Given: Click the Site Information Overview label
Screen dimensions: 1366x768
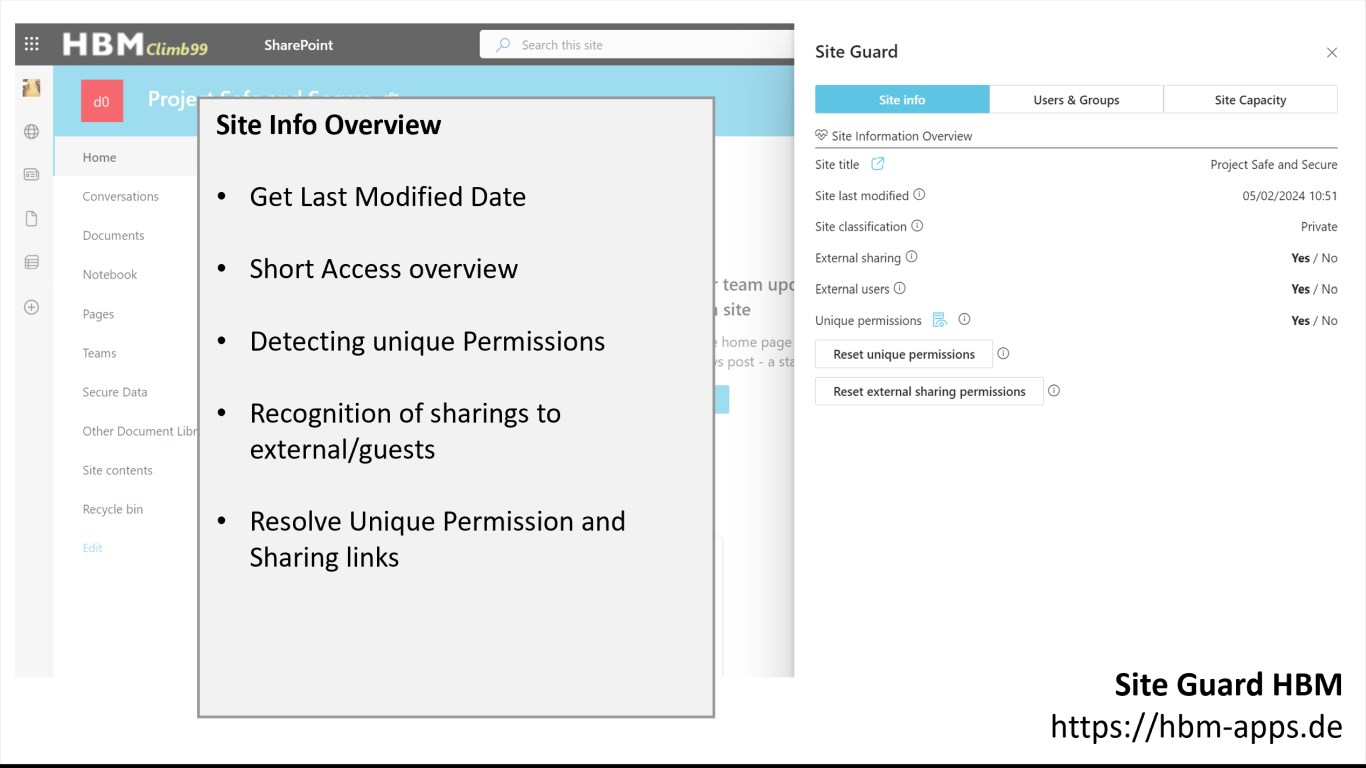Looking at the screenshot, I should (902, 136).
